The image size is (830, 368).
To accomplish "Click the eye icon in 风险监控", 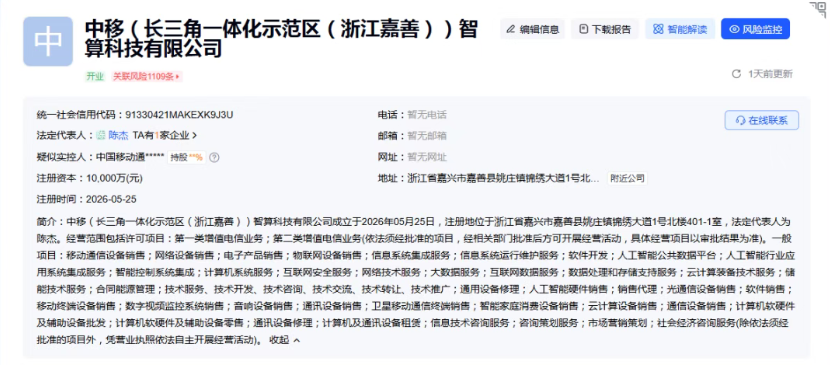I will 734,29.
